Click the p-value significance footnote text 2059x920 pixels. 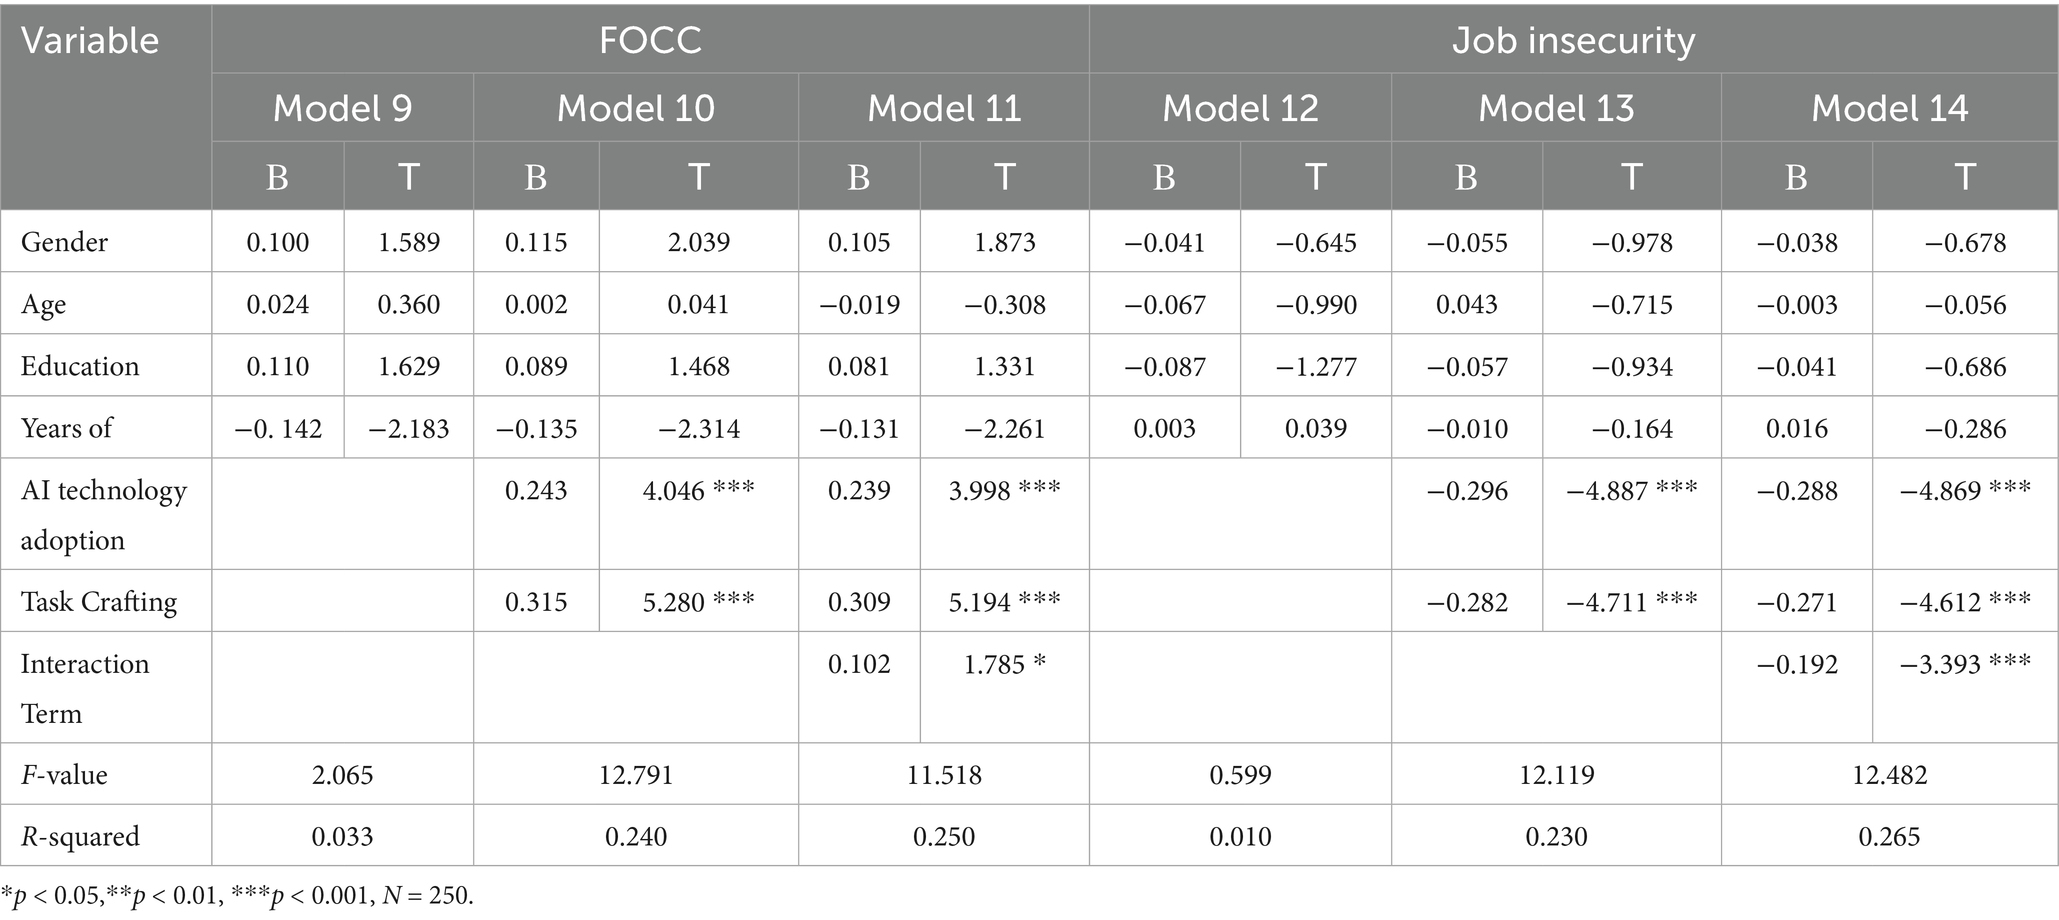point(237,896)
